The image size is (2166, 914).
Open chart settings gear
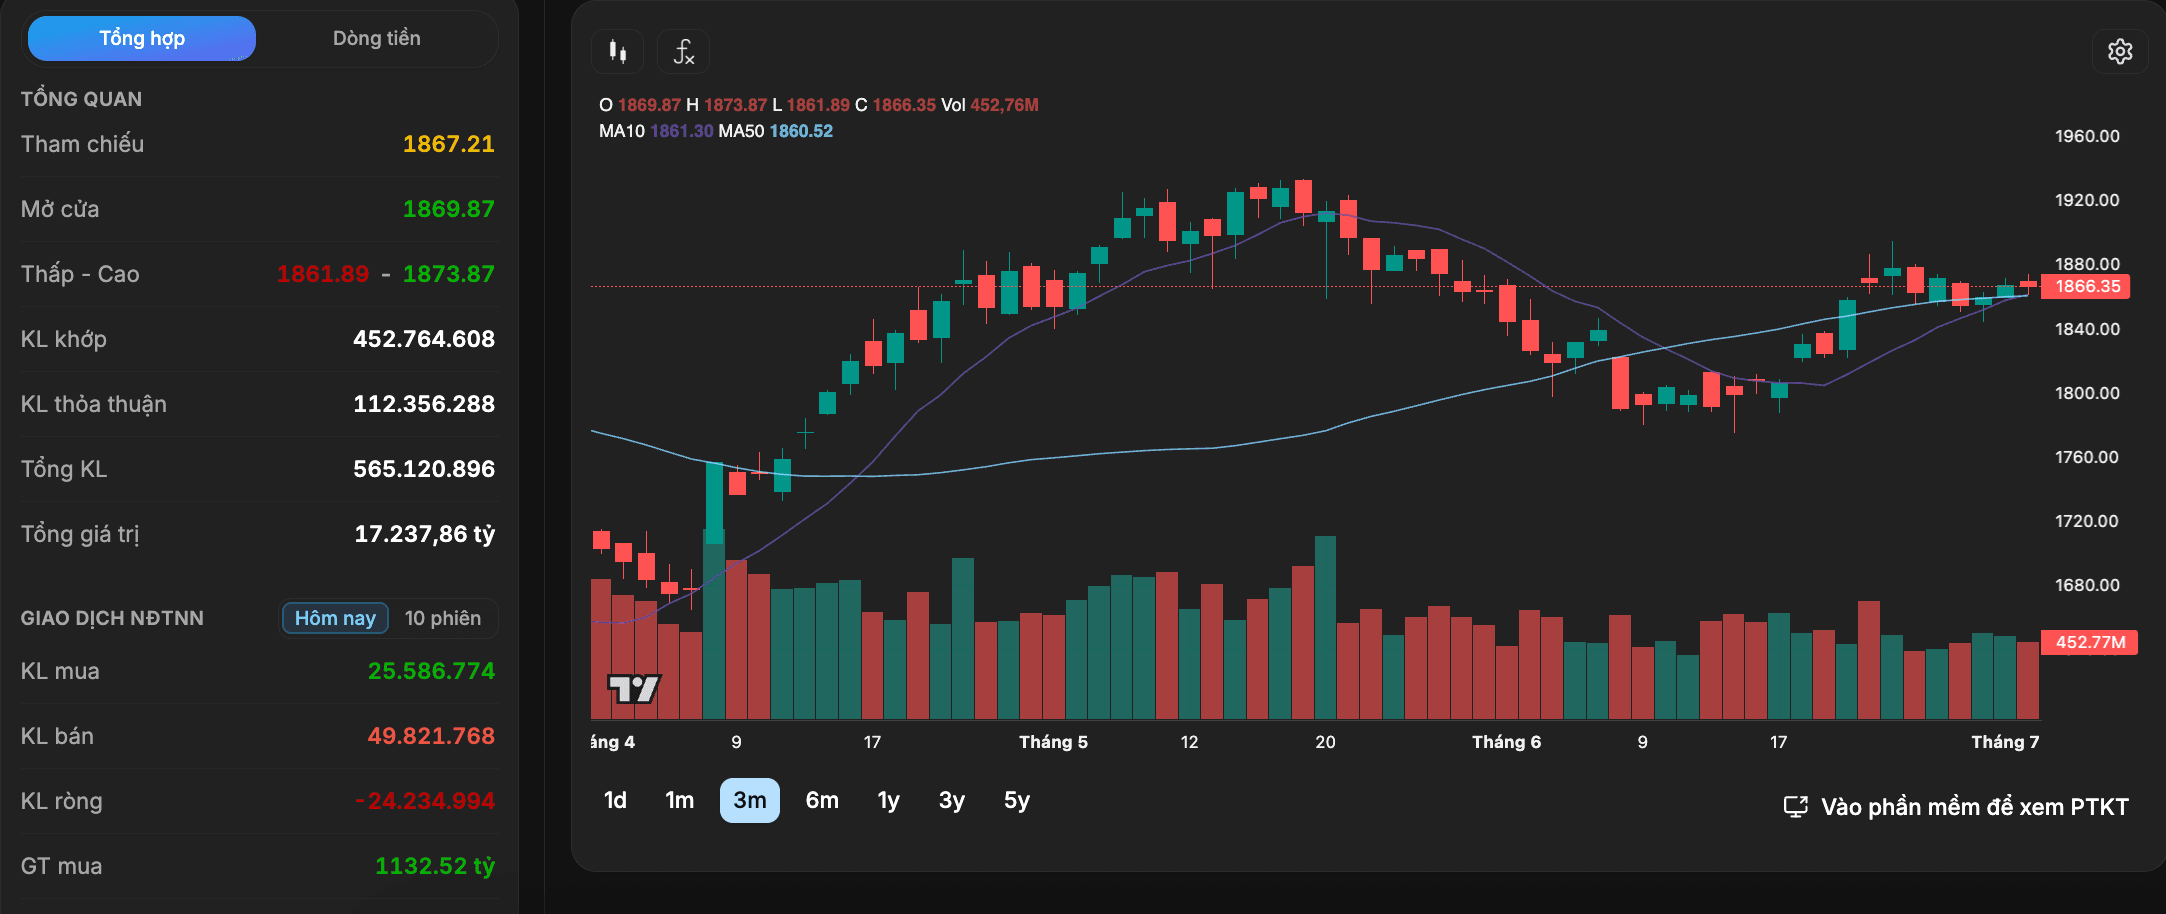point(2120,51)
